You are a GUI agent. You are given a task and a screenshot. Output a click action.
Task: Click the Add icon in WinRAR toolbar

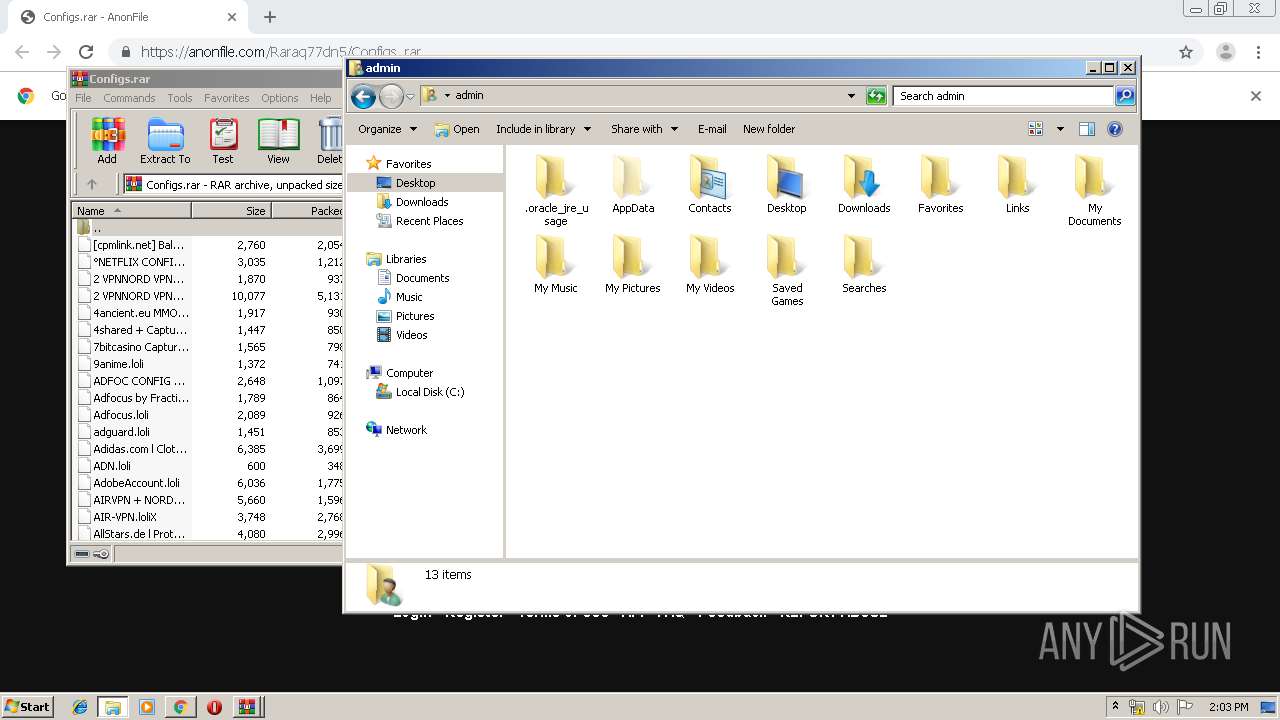pos(107,141)
